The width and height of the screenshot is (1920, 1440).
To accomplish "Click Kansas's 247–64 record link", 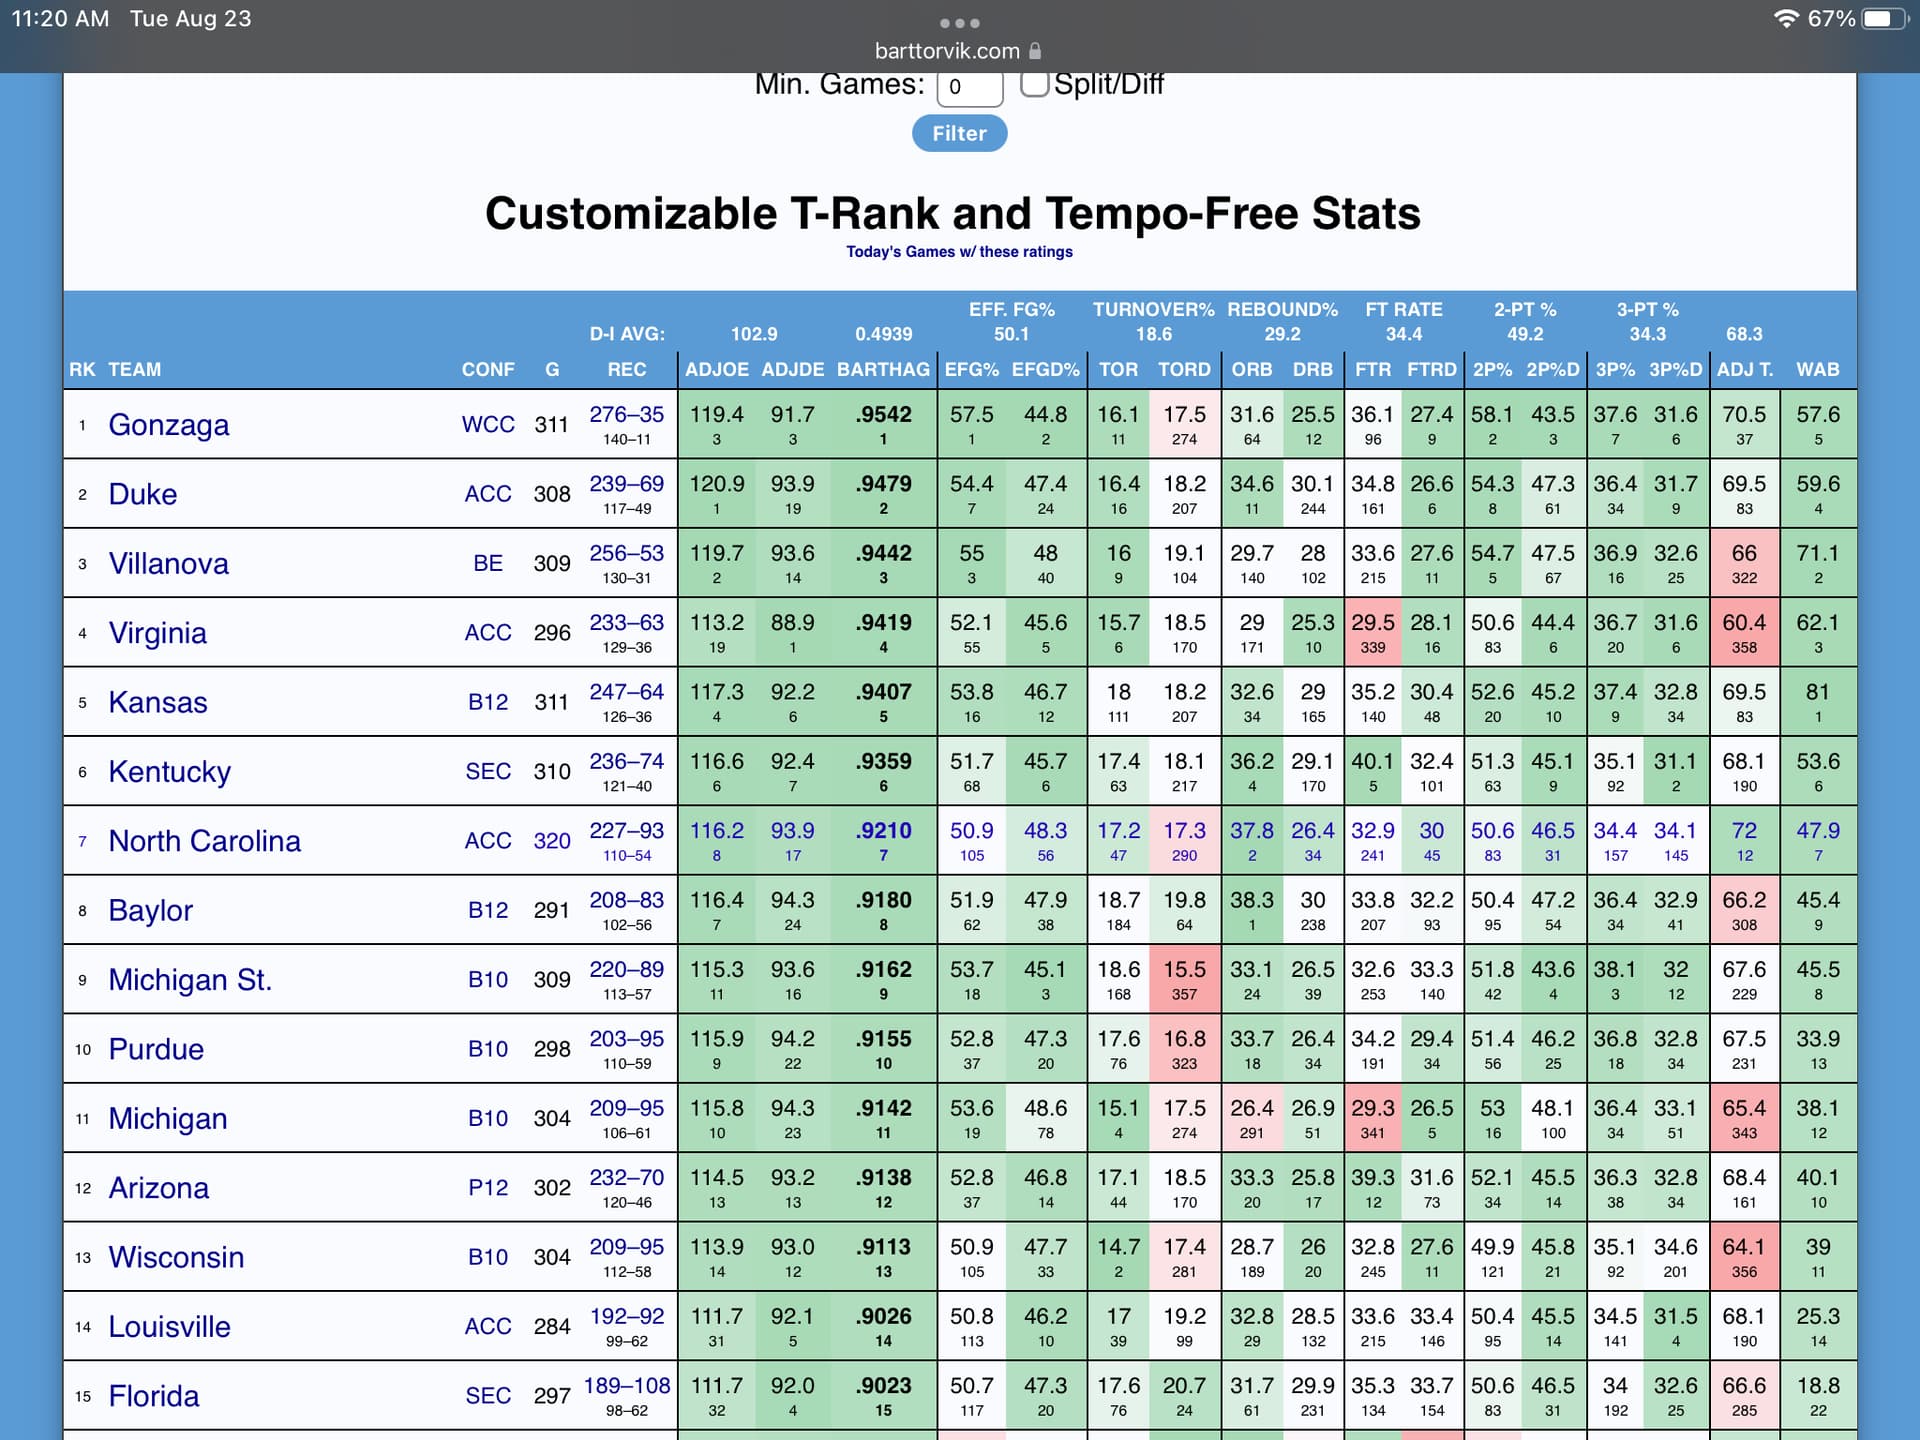I will tap(627, 692).
